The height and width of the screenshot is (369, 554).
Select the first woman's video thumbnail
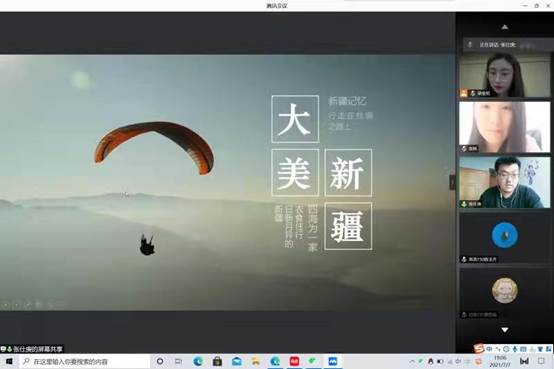(505, 75)
